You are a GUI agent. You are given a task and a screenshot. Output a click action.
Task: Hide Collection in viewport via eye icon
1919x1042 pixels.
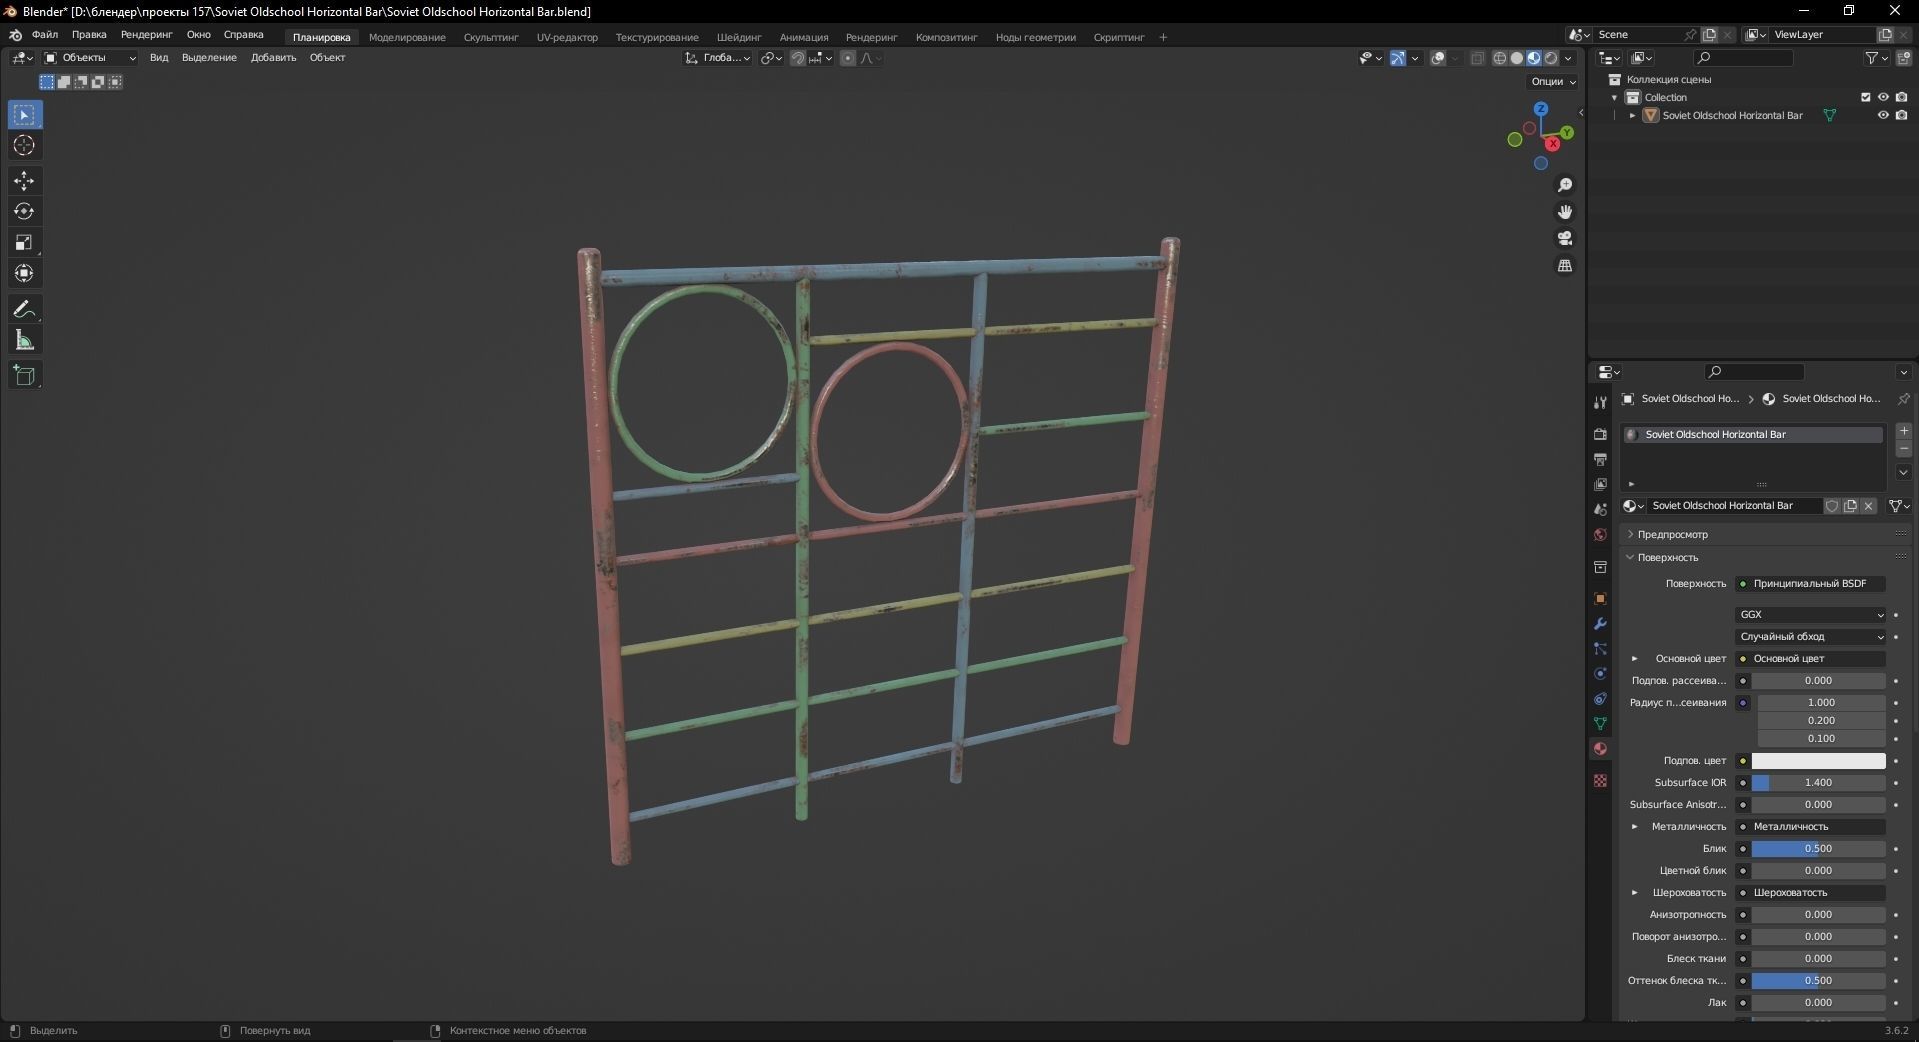point(1883,97)
